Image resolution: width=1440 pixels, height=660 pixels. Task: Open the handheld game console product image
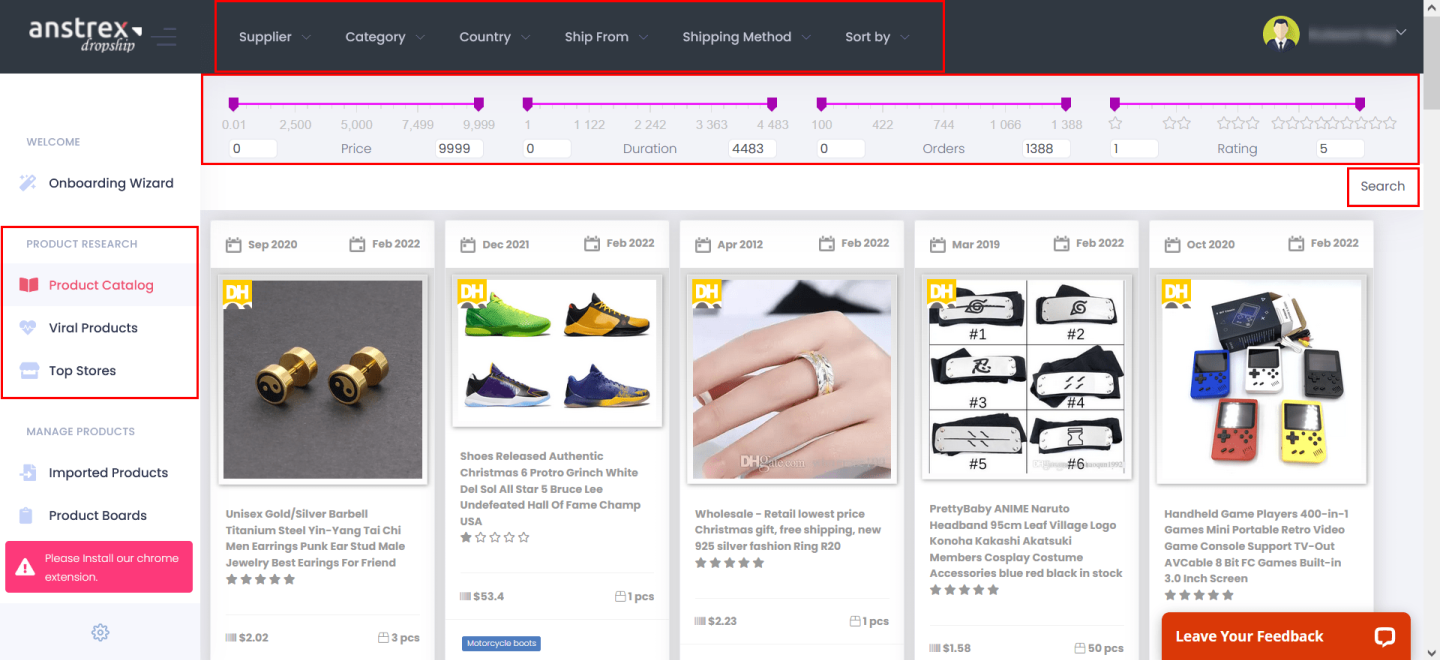pos(1259,380)
